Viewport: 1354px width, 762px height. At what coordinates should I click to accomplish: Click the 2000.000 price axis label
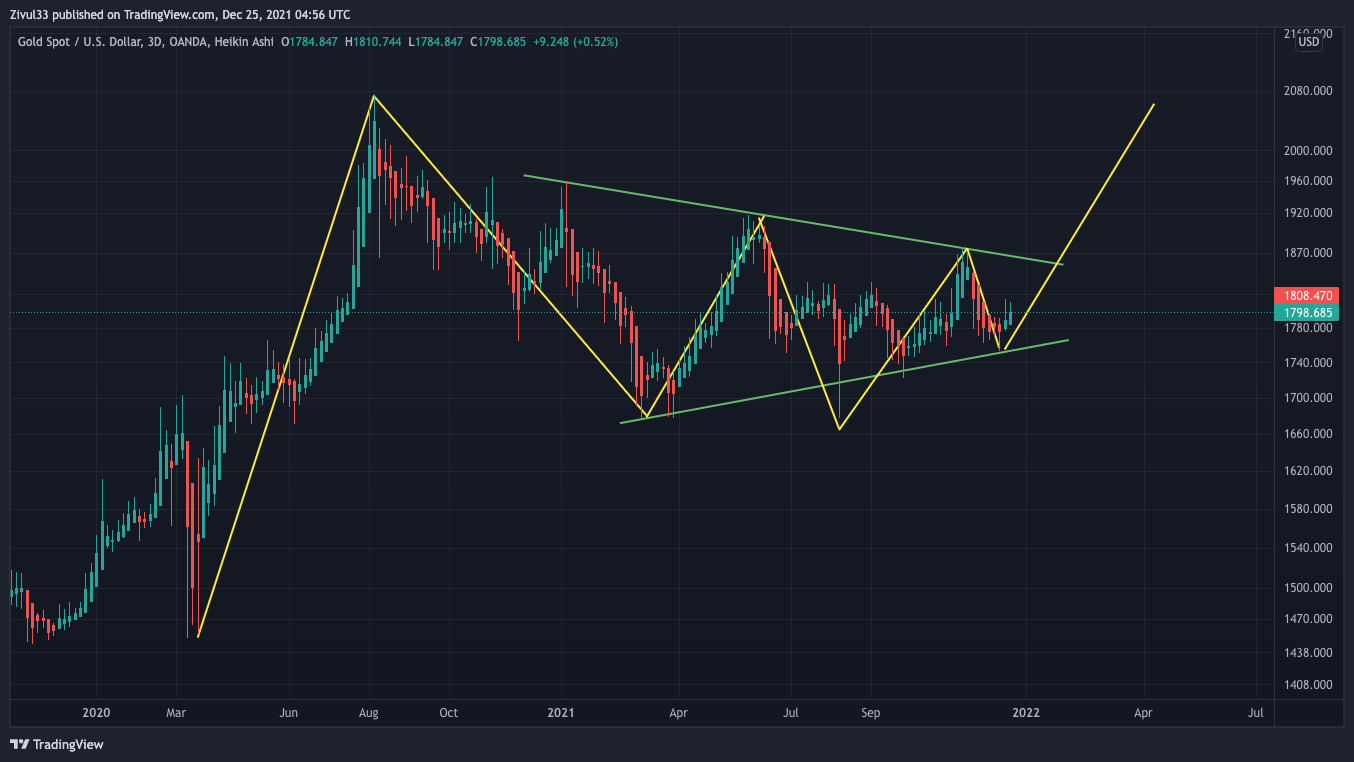pos(1308,151)
